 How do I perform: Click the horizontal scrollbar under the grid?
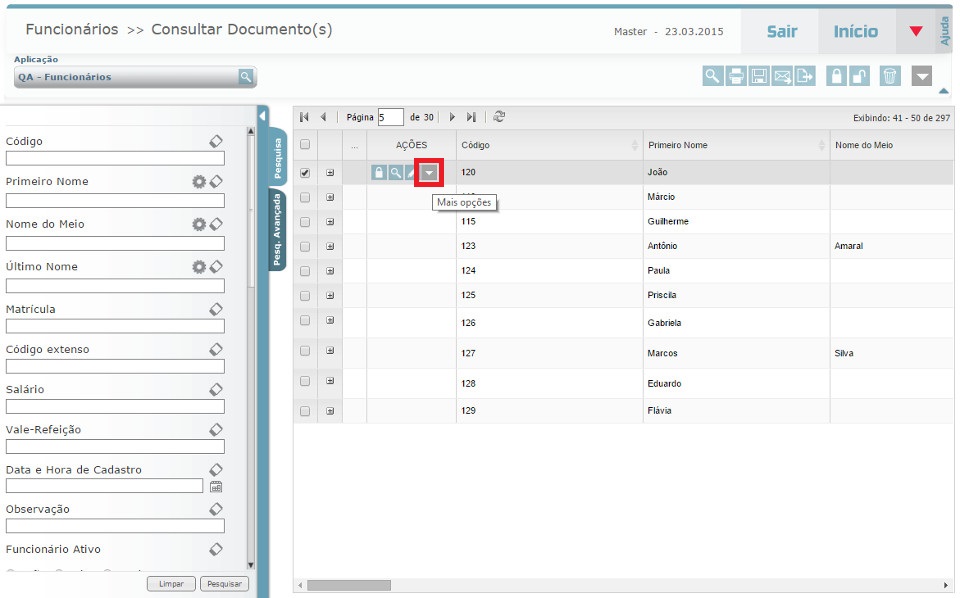(x=348, y=585)
